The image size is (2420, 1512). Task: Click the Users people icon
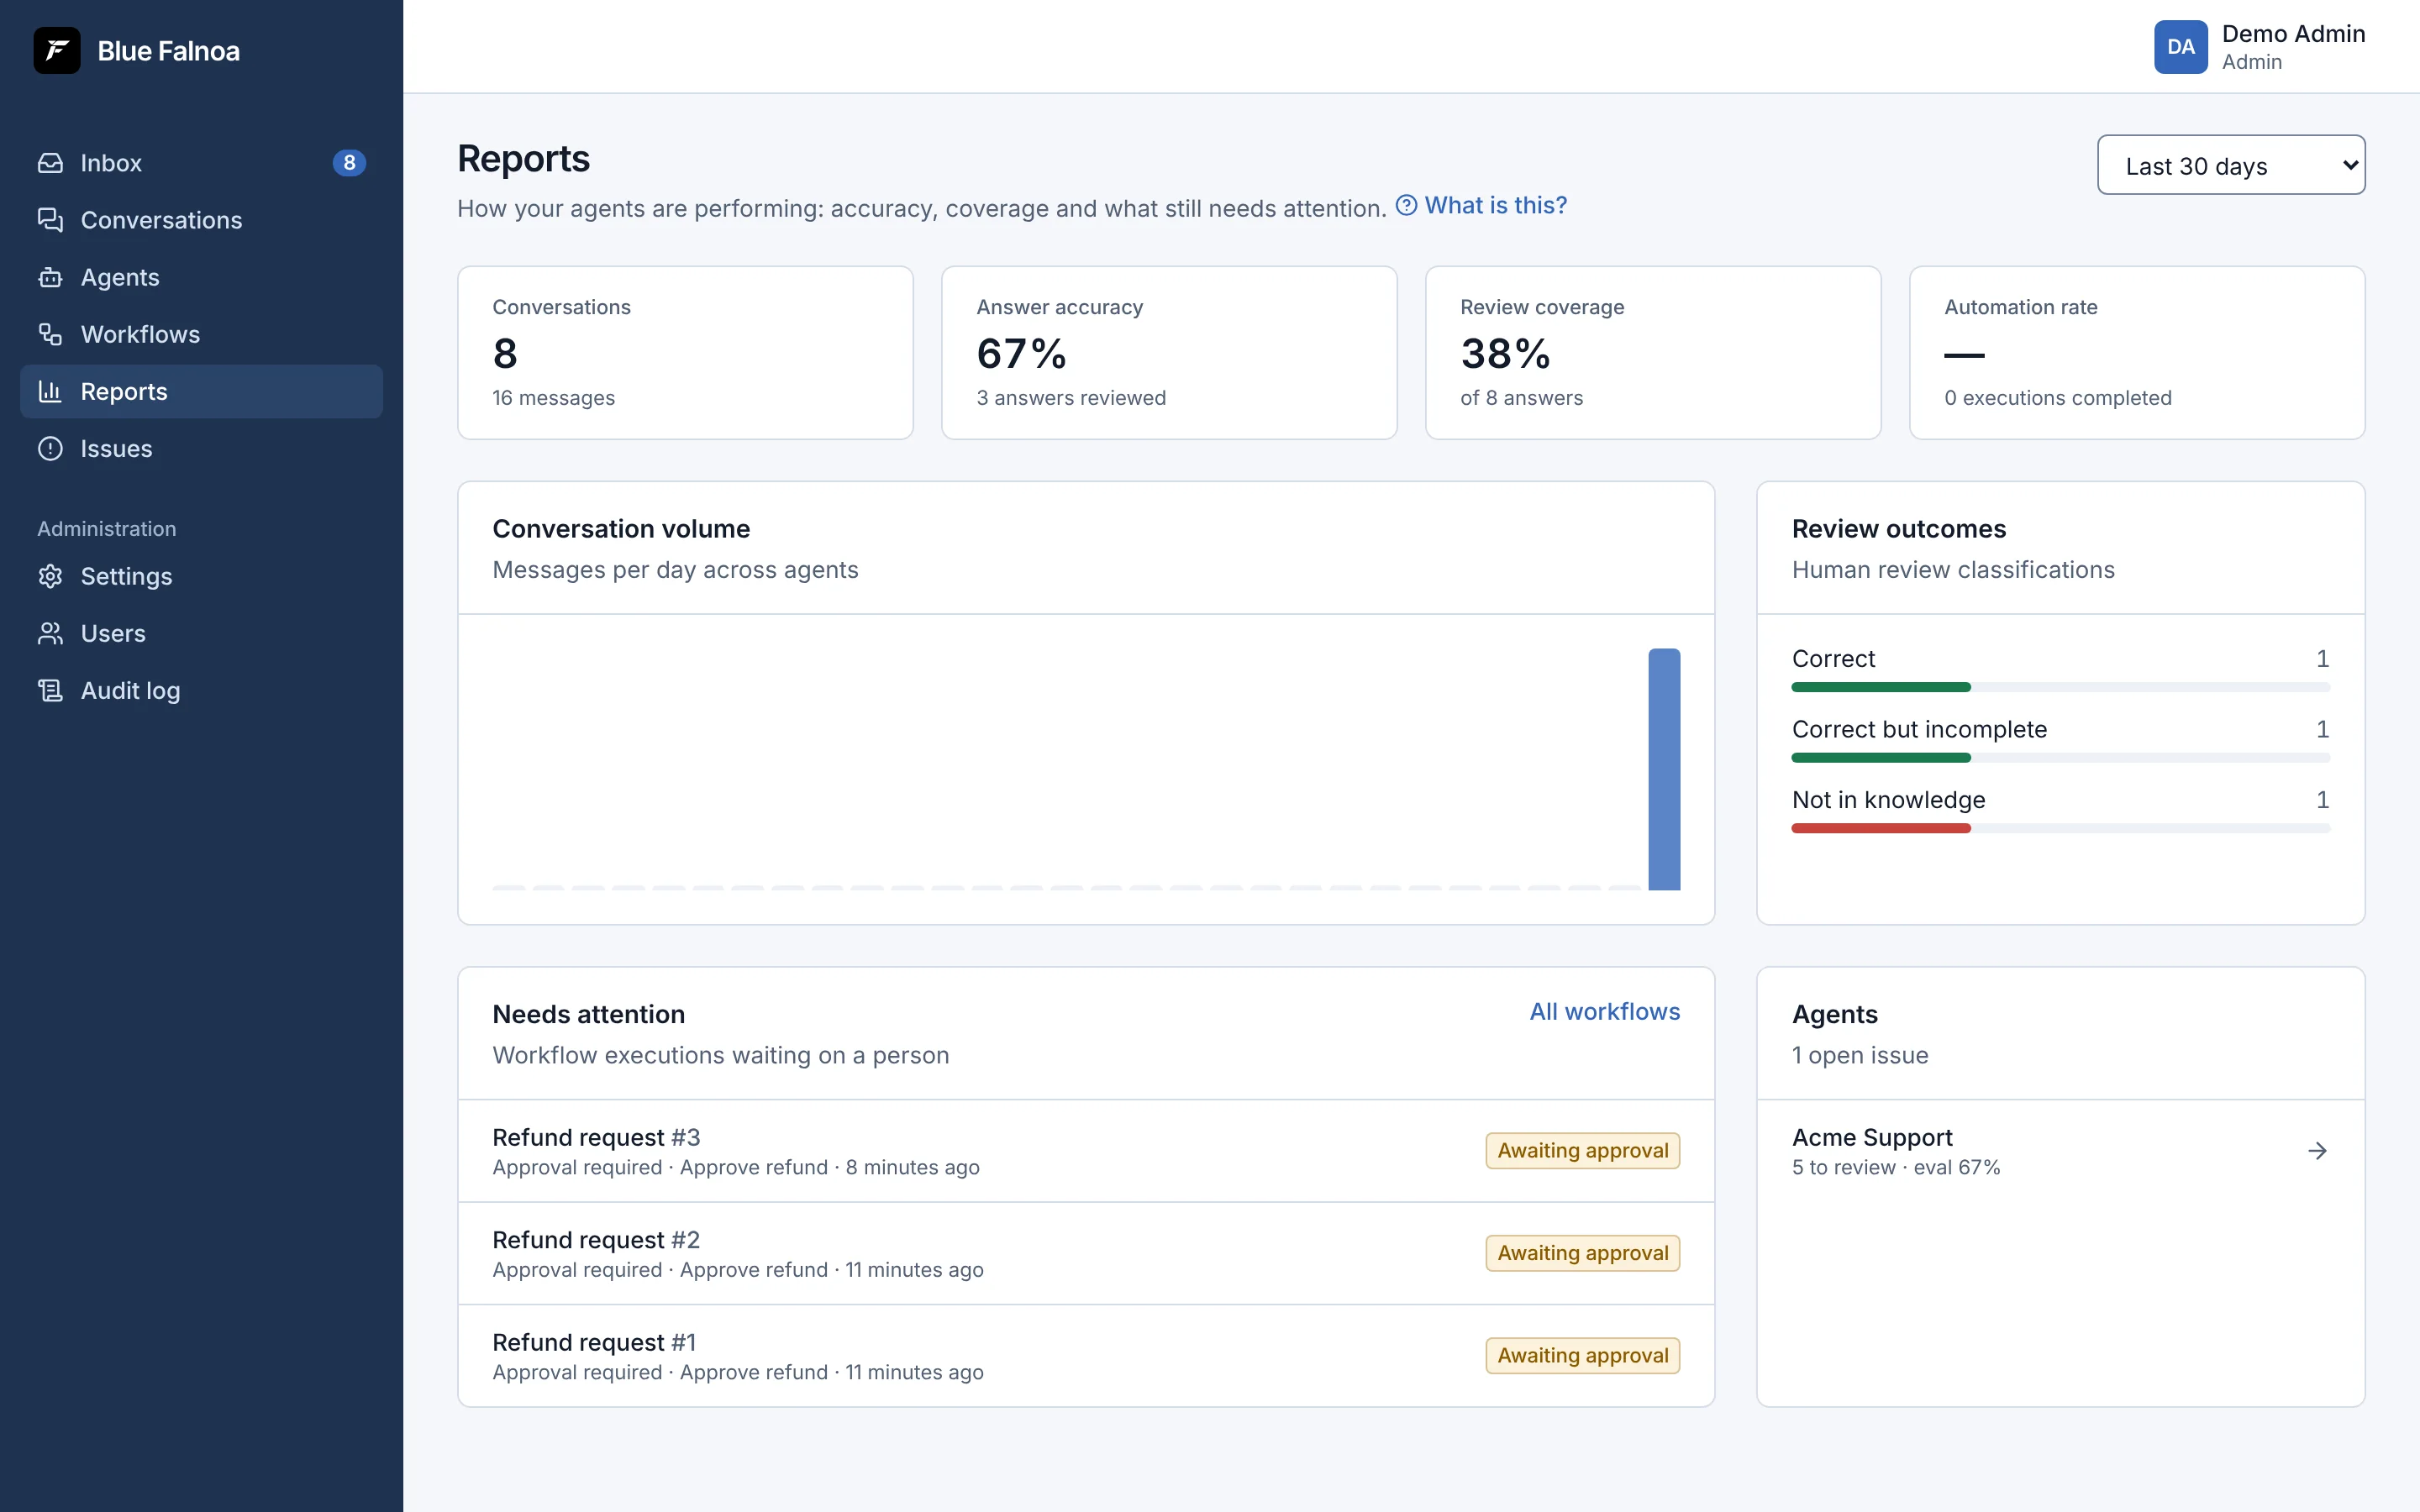click(50, 633)
